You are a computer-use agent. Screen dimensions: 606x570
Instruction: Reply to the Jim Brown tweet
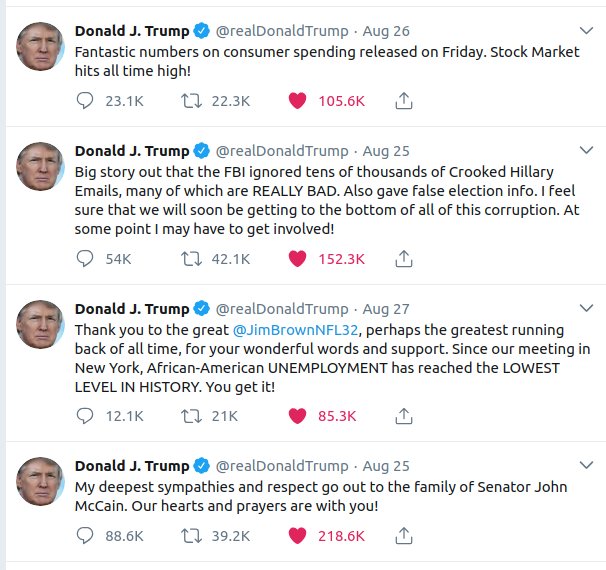(87, 415)
